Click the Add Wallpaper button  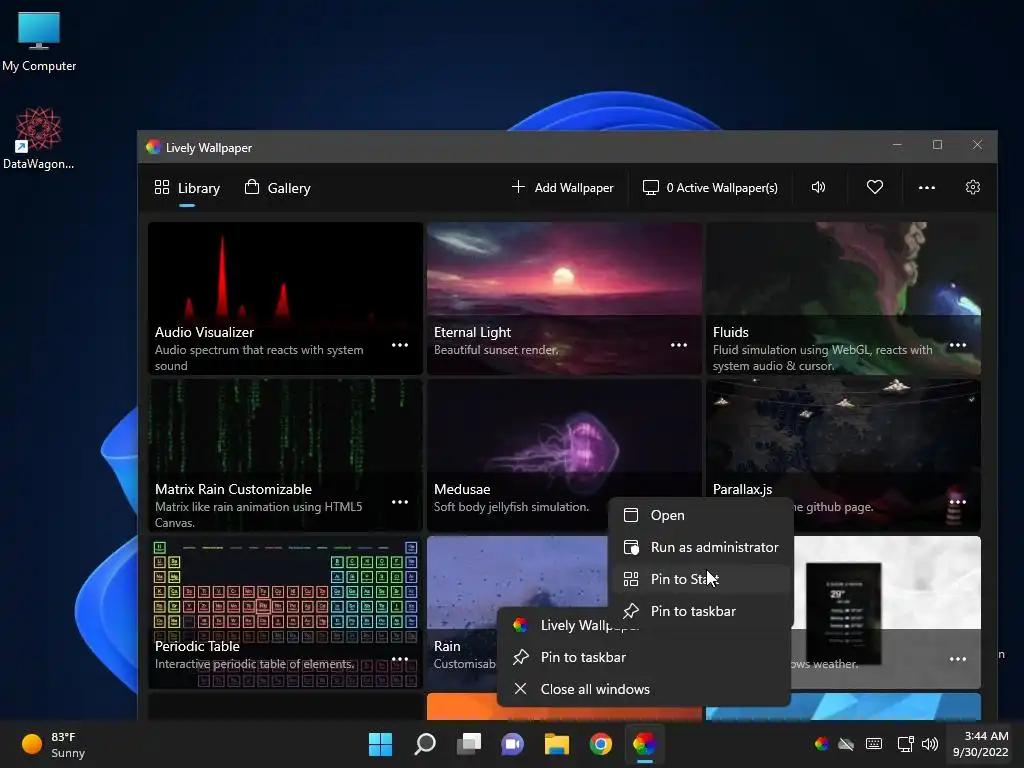[x=562, y=187]
